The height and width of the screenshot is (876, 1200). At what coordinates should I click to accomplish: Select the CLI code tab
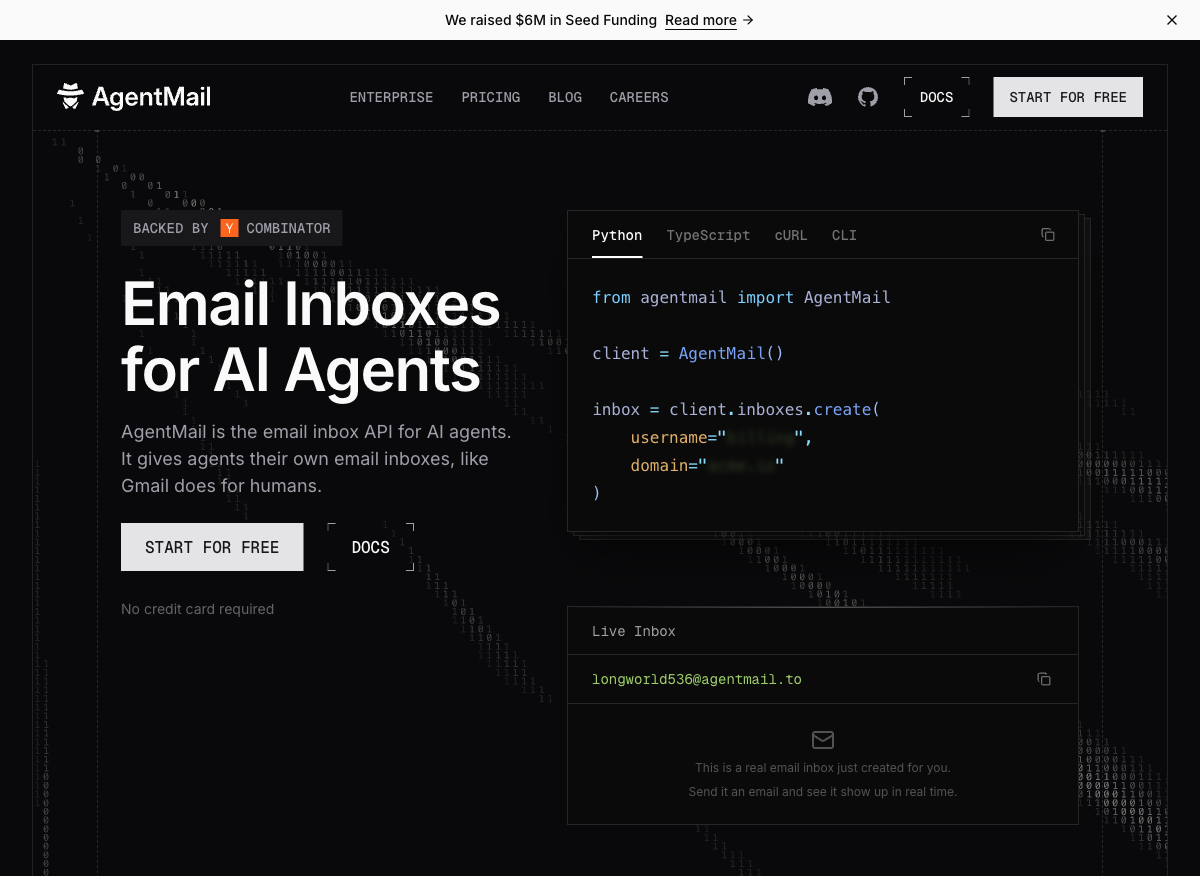pos(844,235)
